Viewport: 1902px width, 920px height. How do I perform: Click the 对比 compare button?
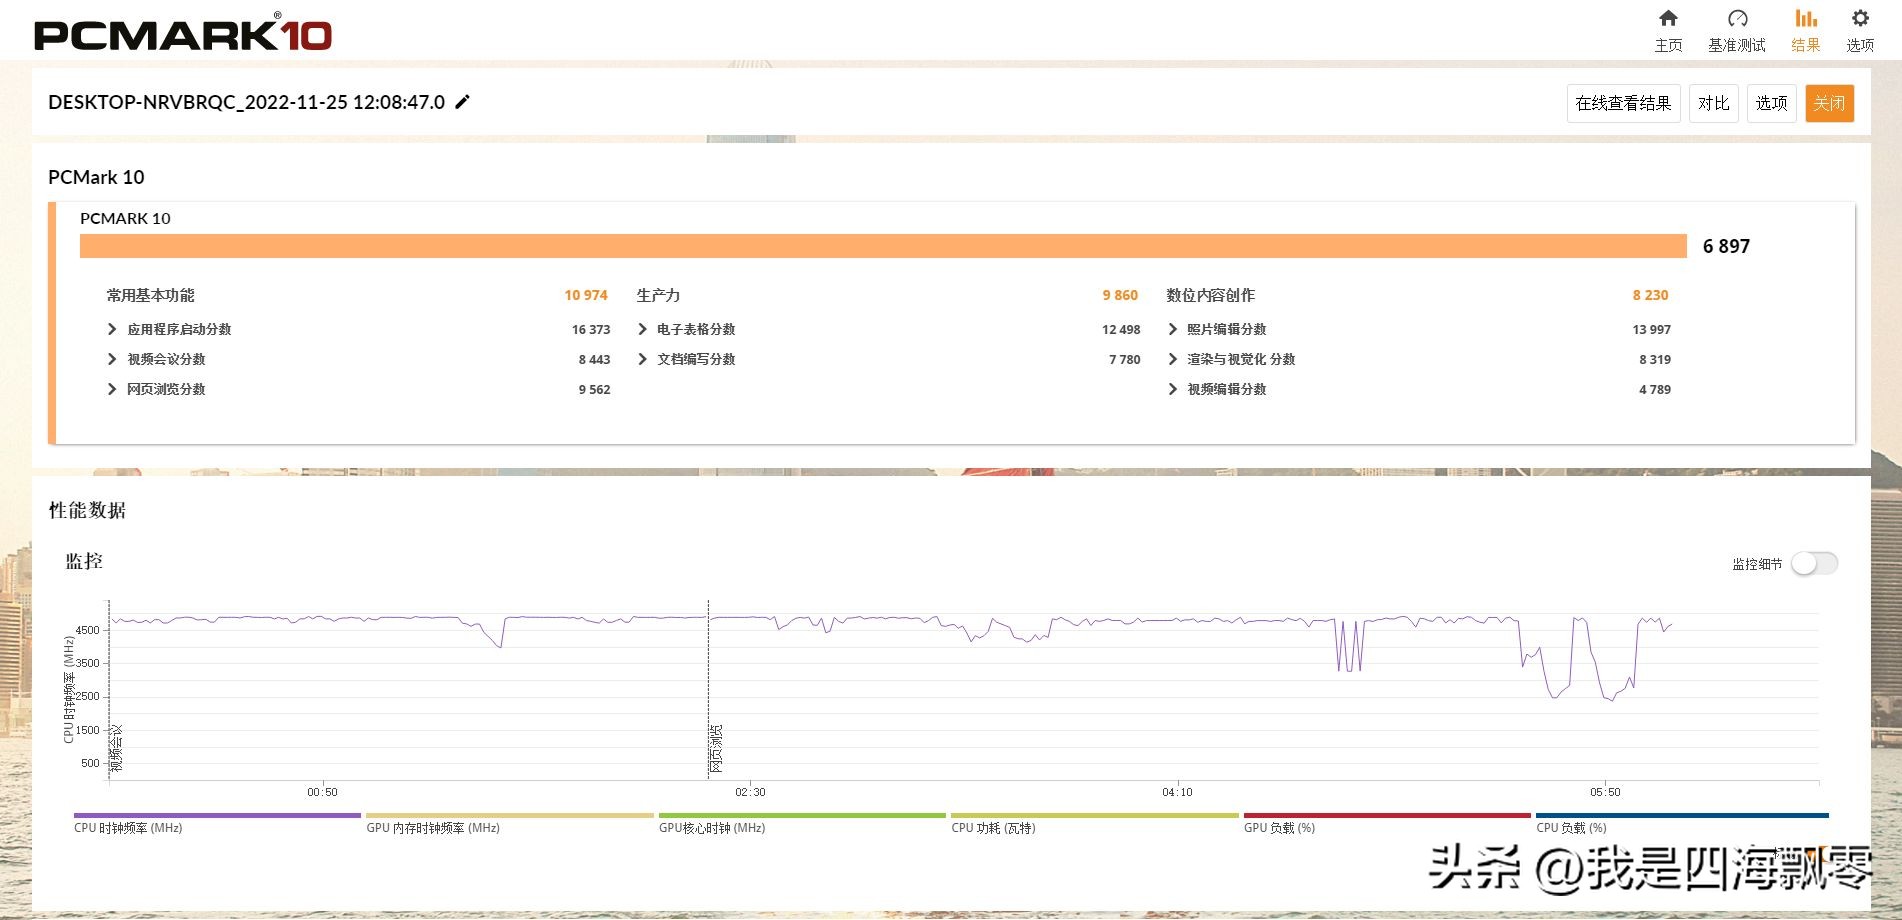click(1713, 103)
